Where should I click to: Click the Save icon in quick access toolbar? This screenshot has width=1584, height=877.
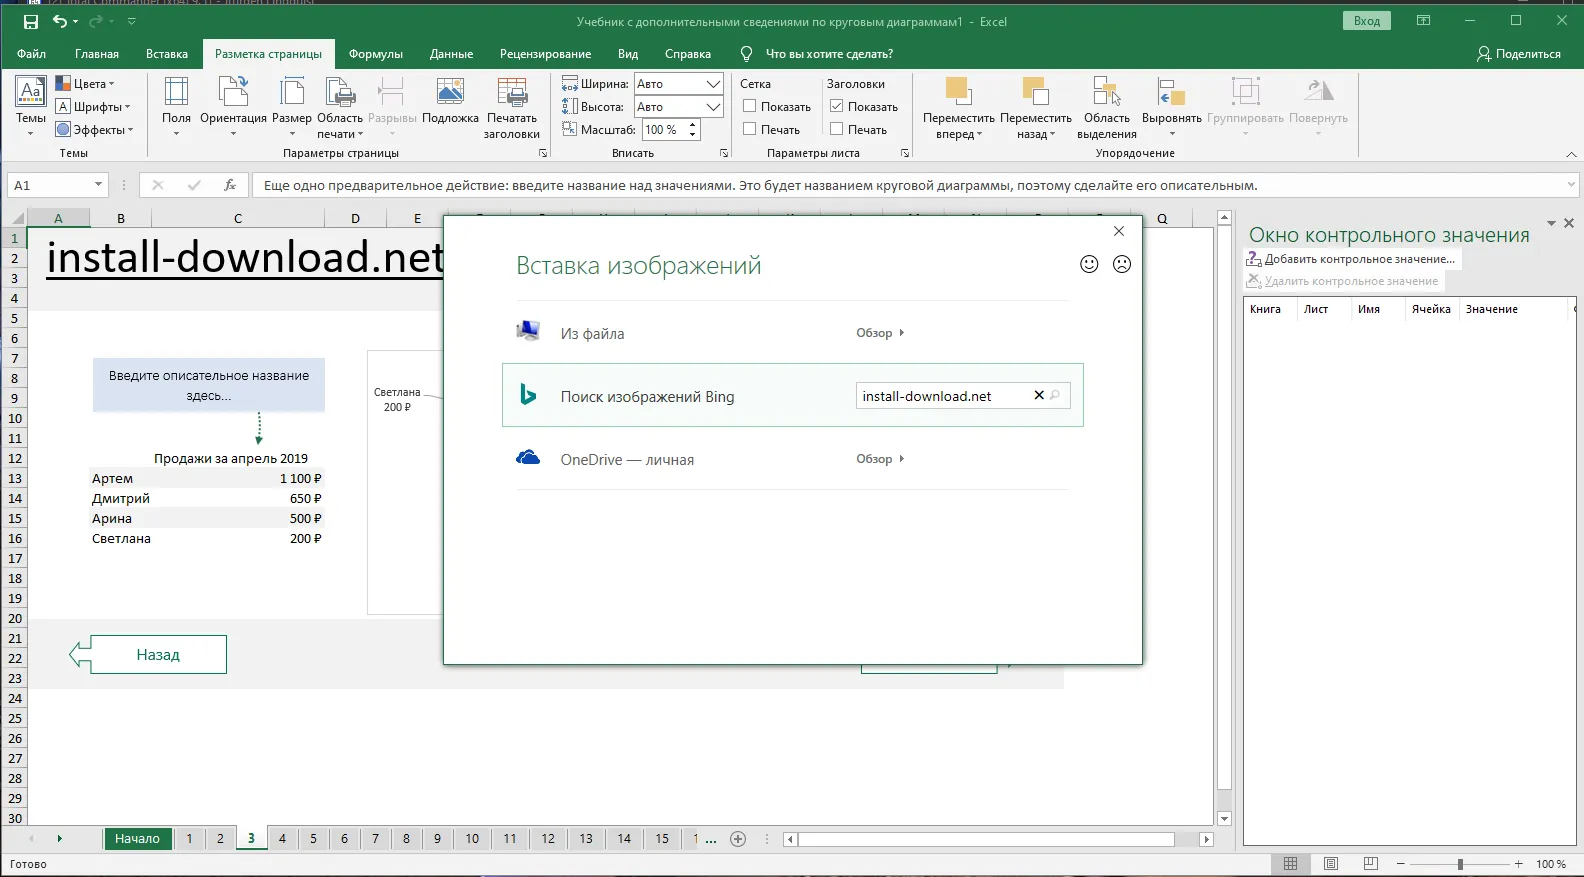31,21
